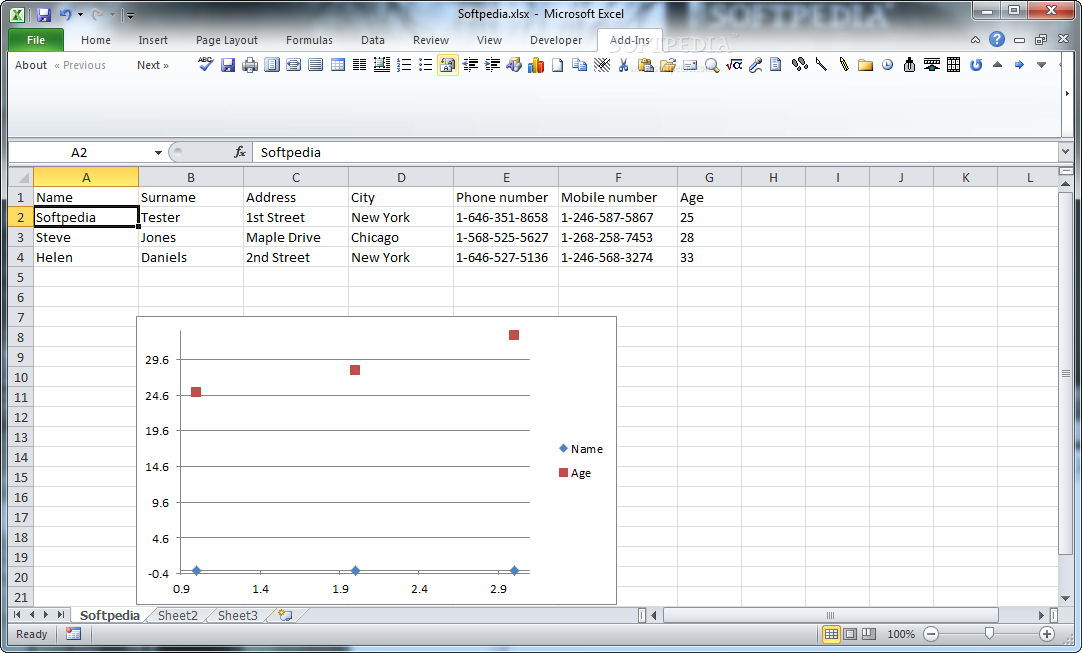The image size is (1082, 653).
Task: Click the printer icon in the toolbar
Action: pos(250,65)
